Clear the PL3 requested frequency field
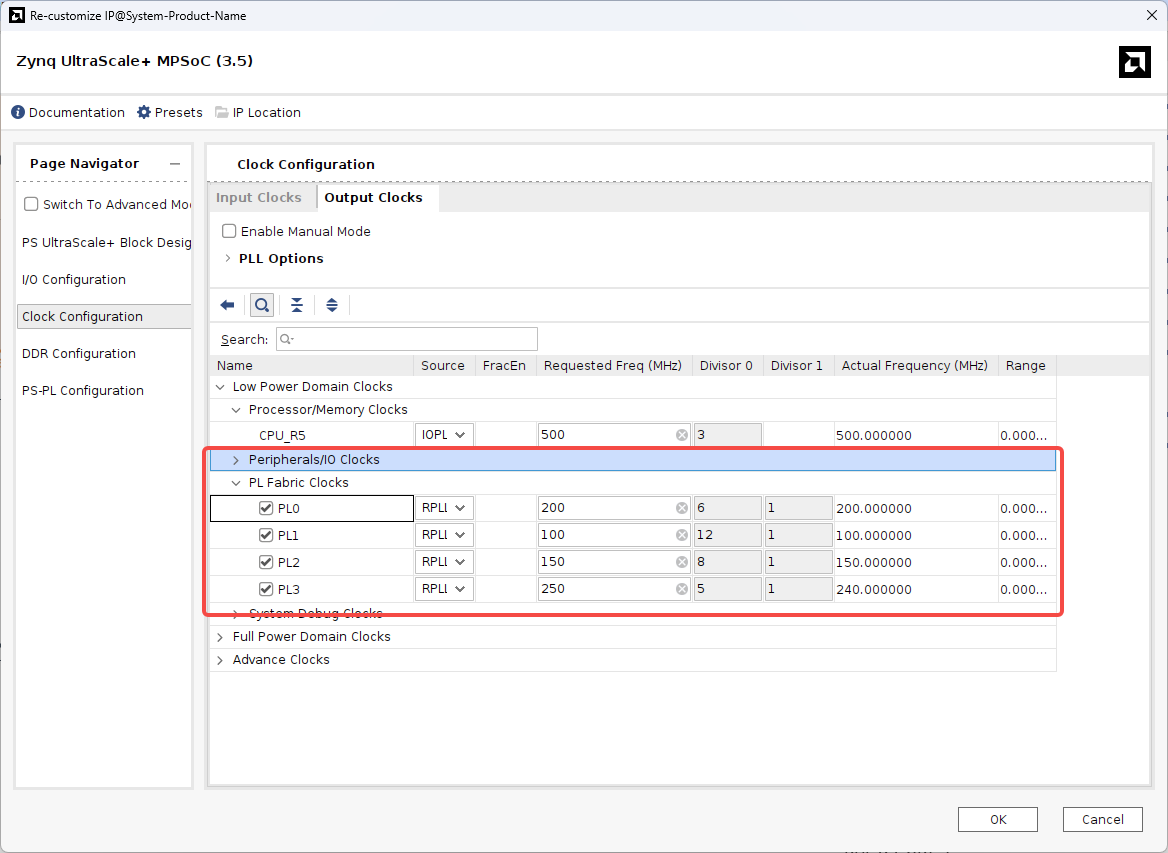The width and height of the screenshot is (1168, 853). (682, 589)
